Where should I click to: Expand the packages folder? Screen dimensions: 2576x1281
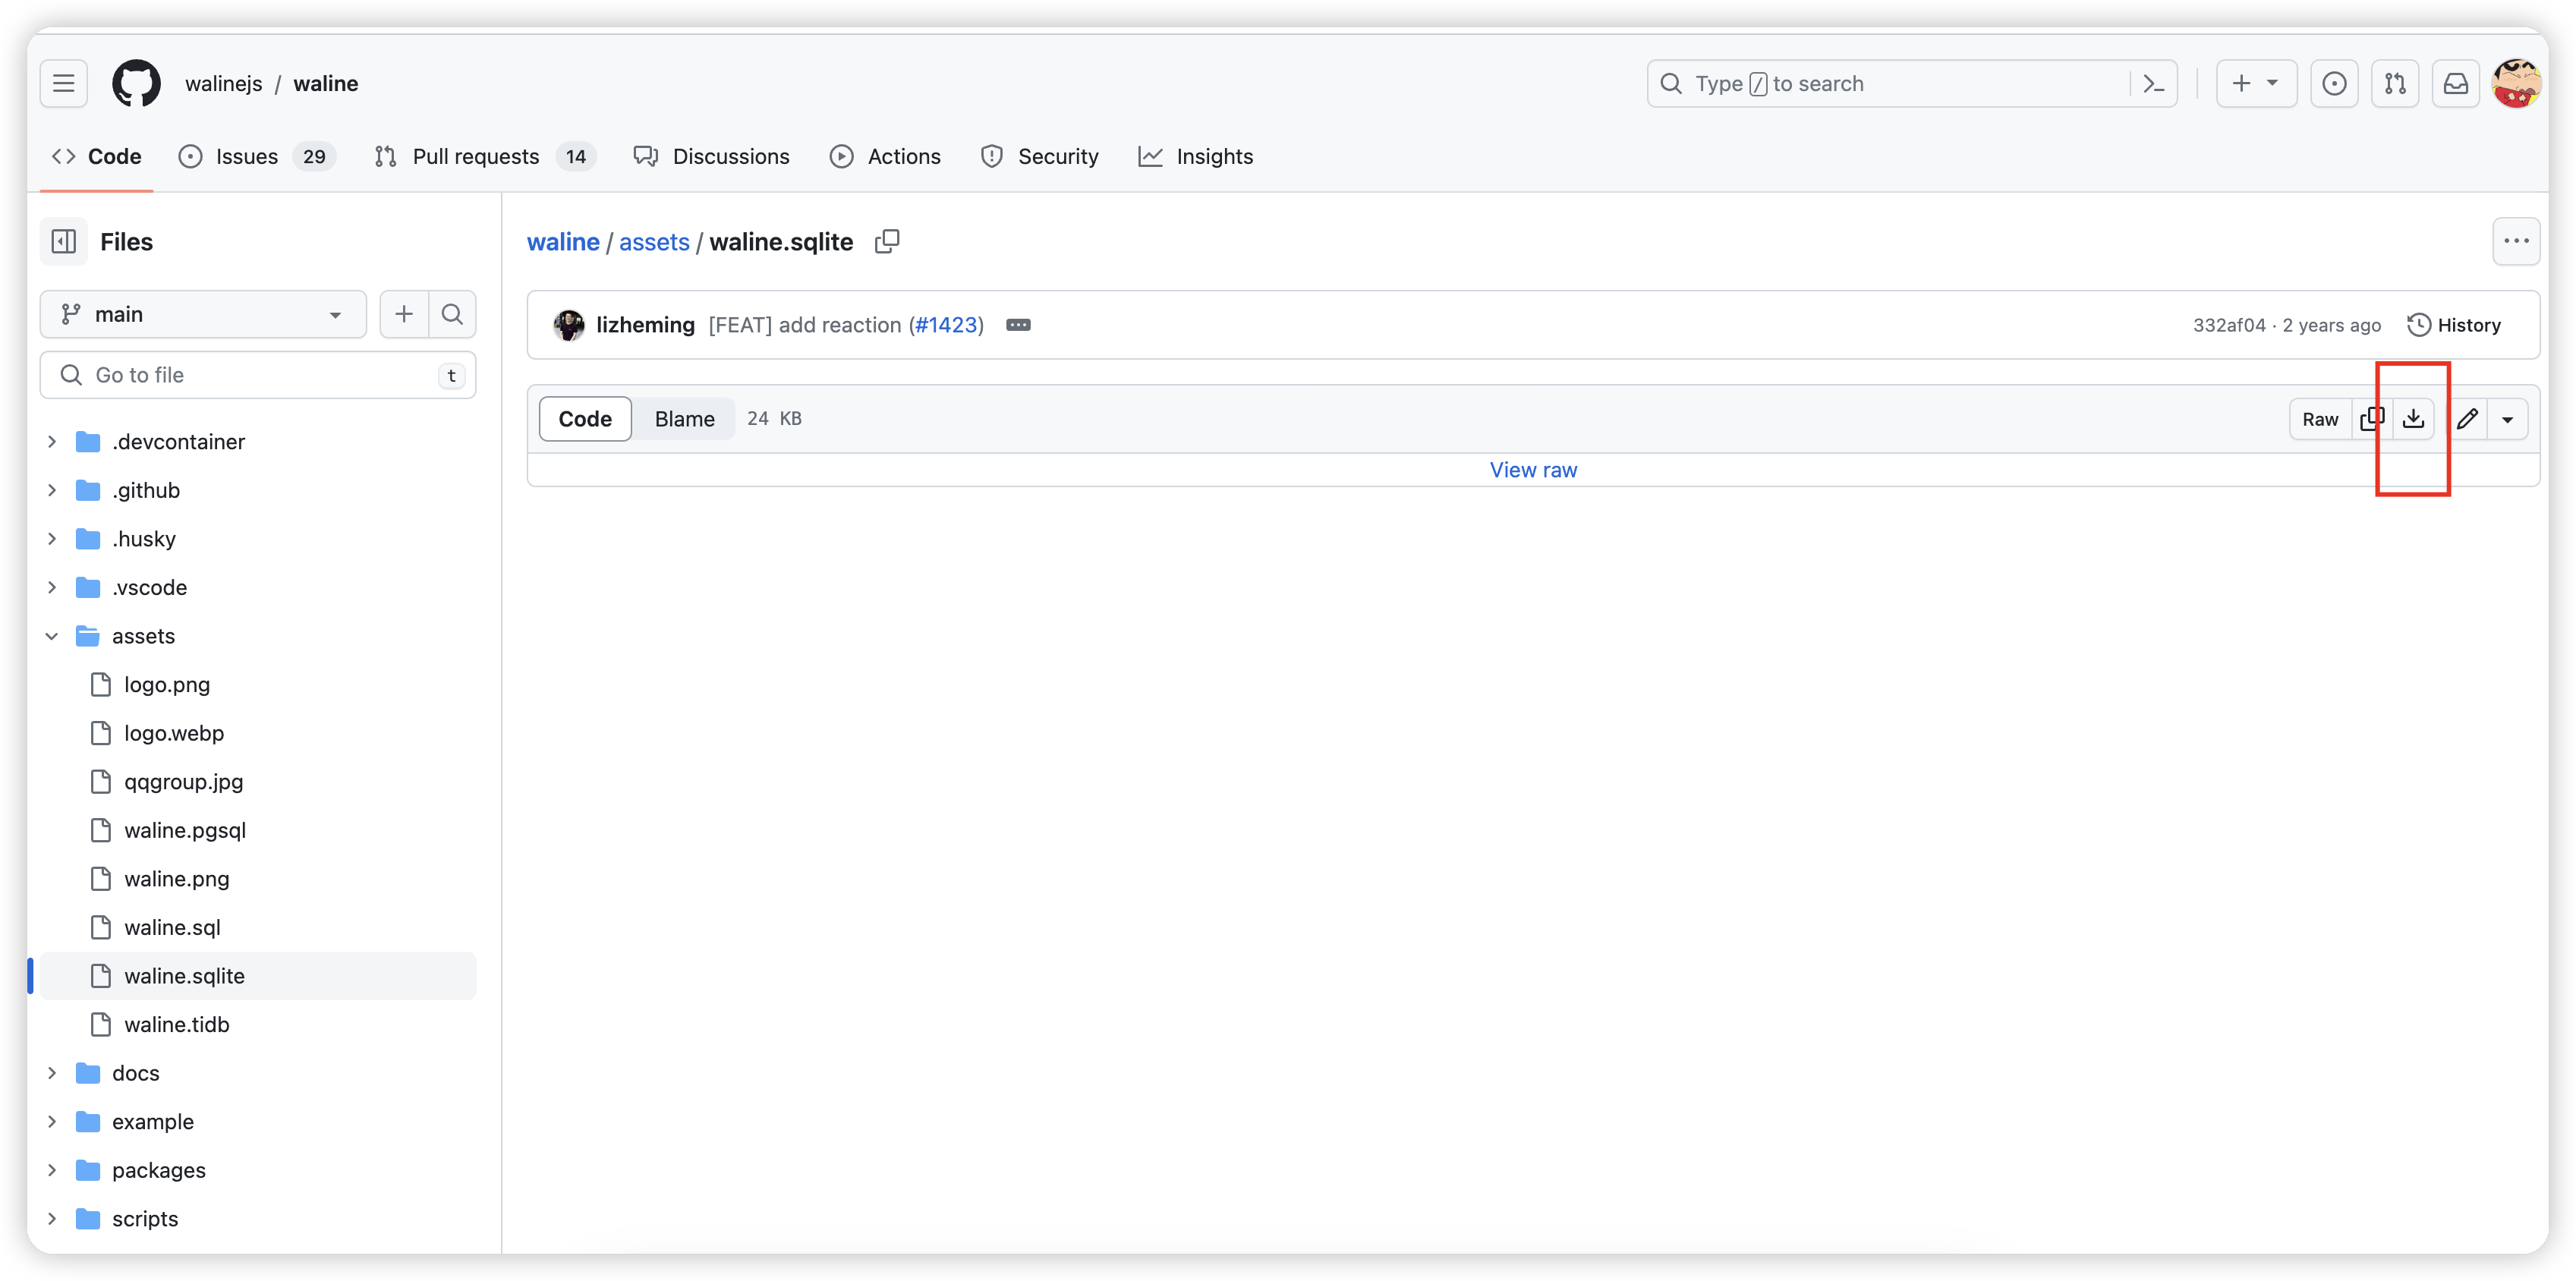click(x=52, y=1170)
